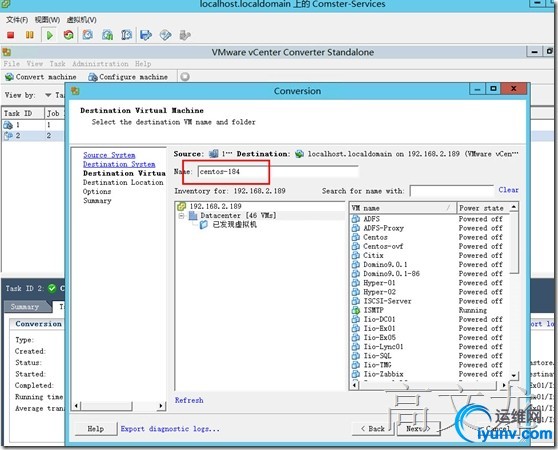Click the VM Name input field
558x450 pixels.
[x=278, y=172]
